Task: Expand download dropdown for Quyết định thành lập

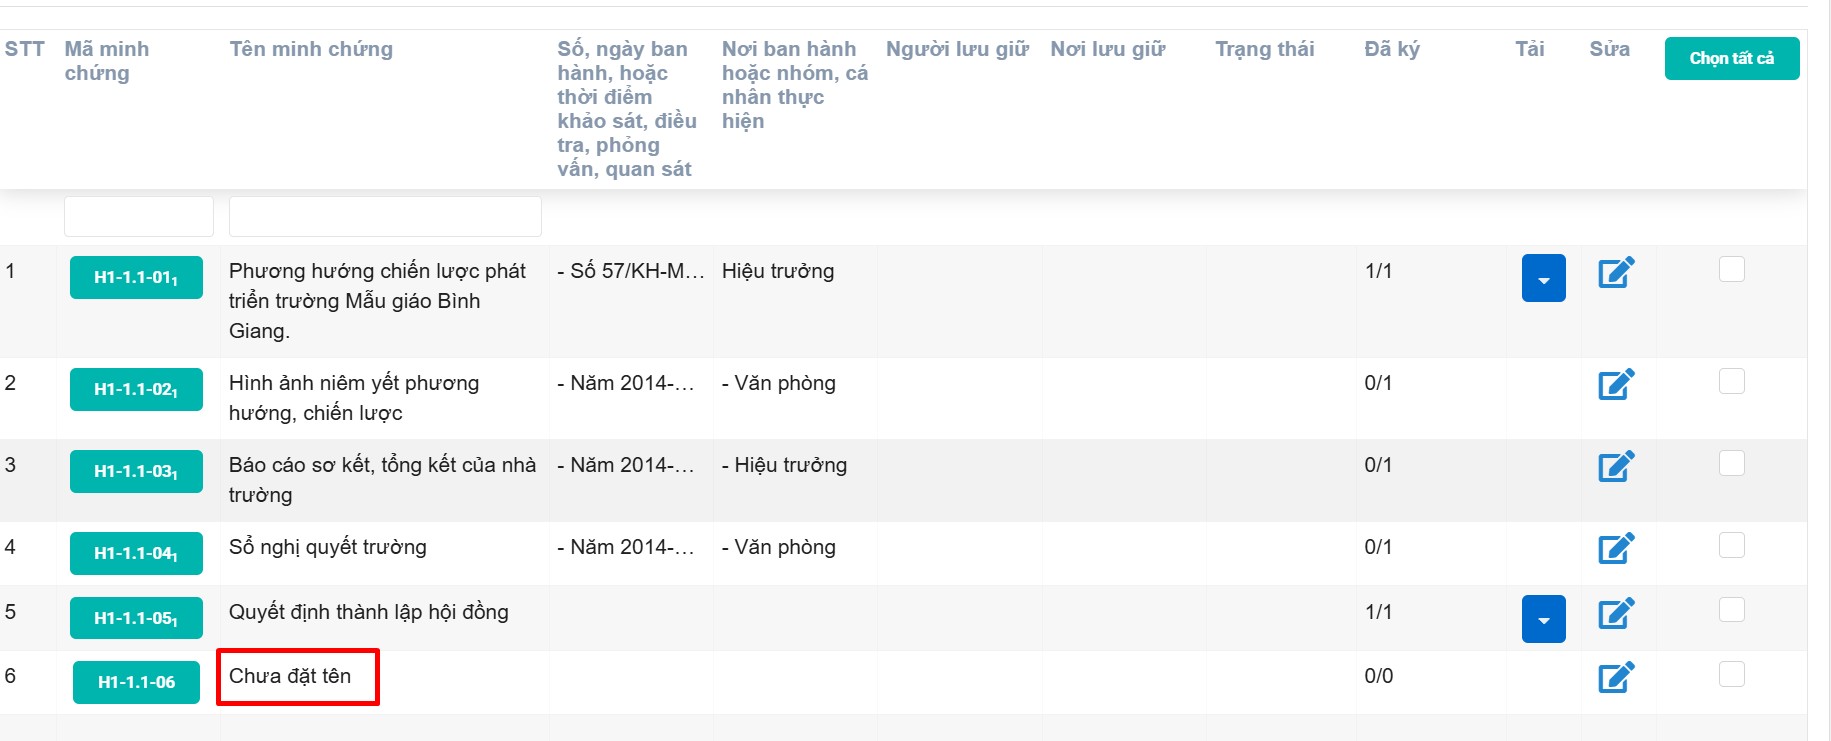Action: click(1543, 619)
